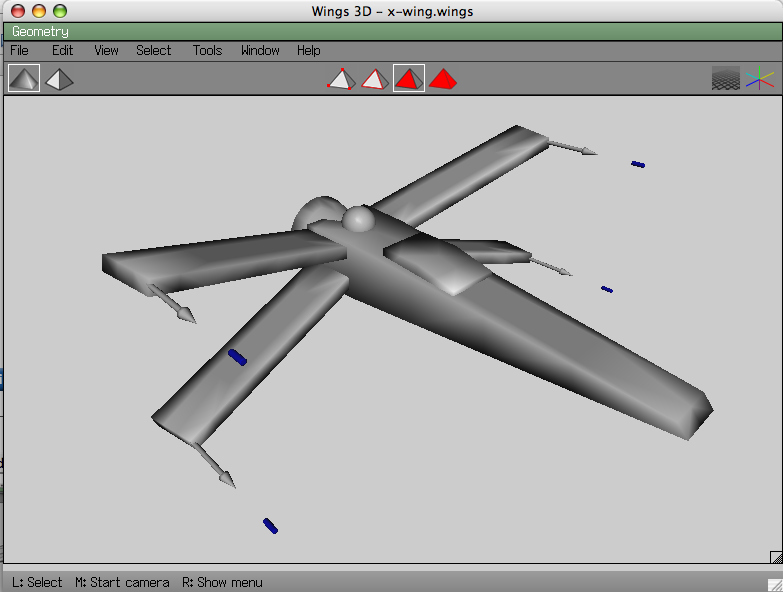Click the green zoom window button
783x592 pixels.
(60, 11)
